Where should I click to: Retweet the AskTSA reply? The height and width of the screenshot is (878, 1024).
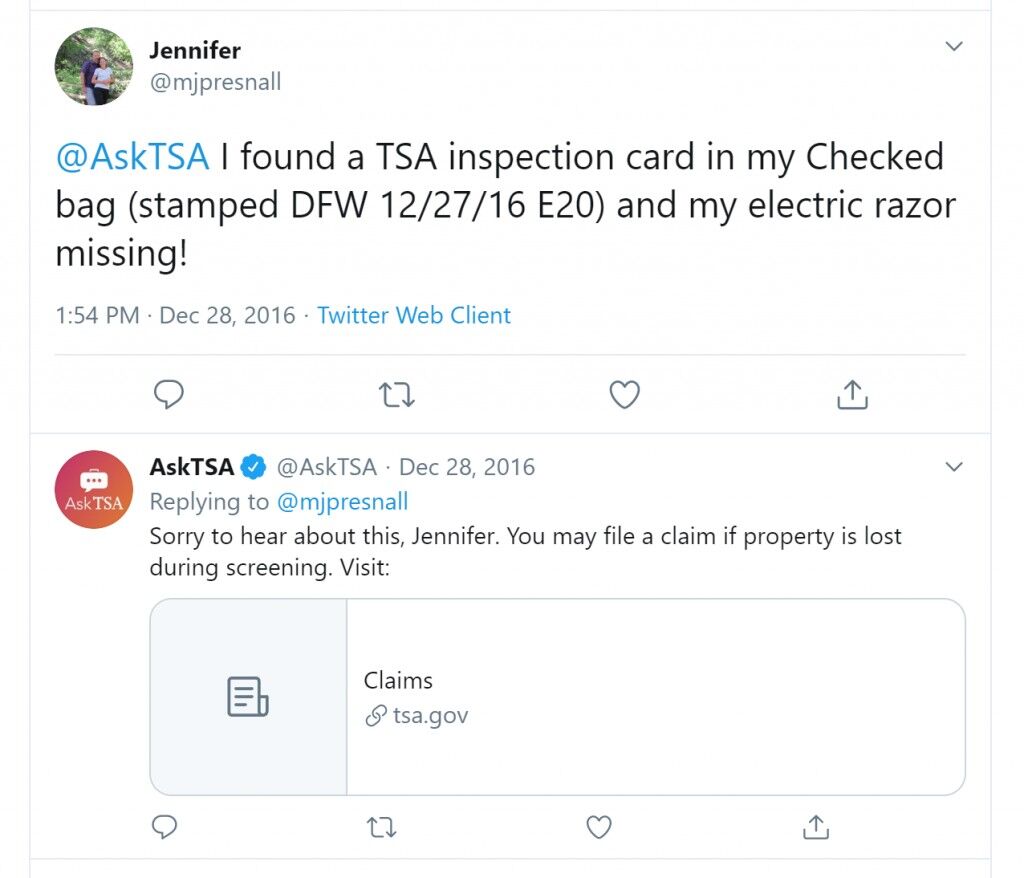click(381, 828)
